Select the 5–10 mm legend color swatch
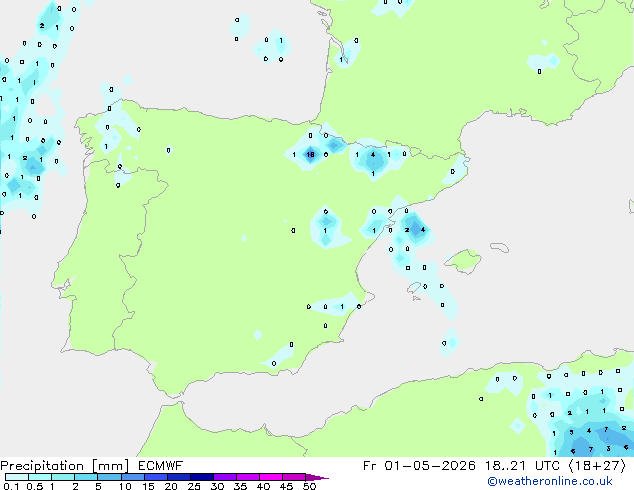The height and width of the screenshot is (490, 634). [x=109, y=477]
